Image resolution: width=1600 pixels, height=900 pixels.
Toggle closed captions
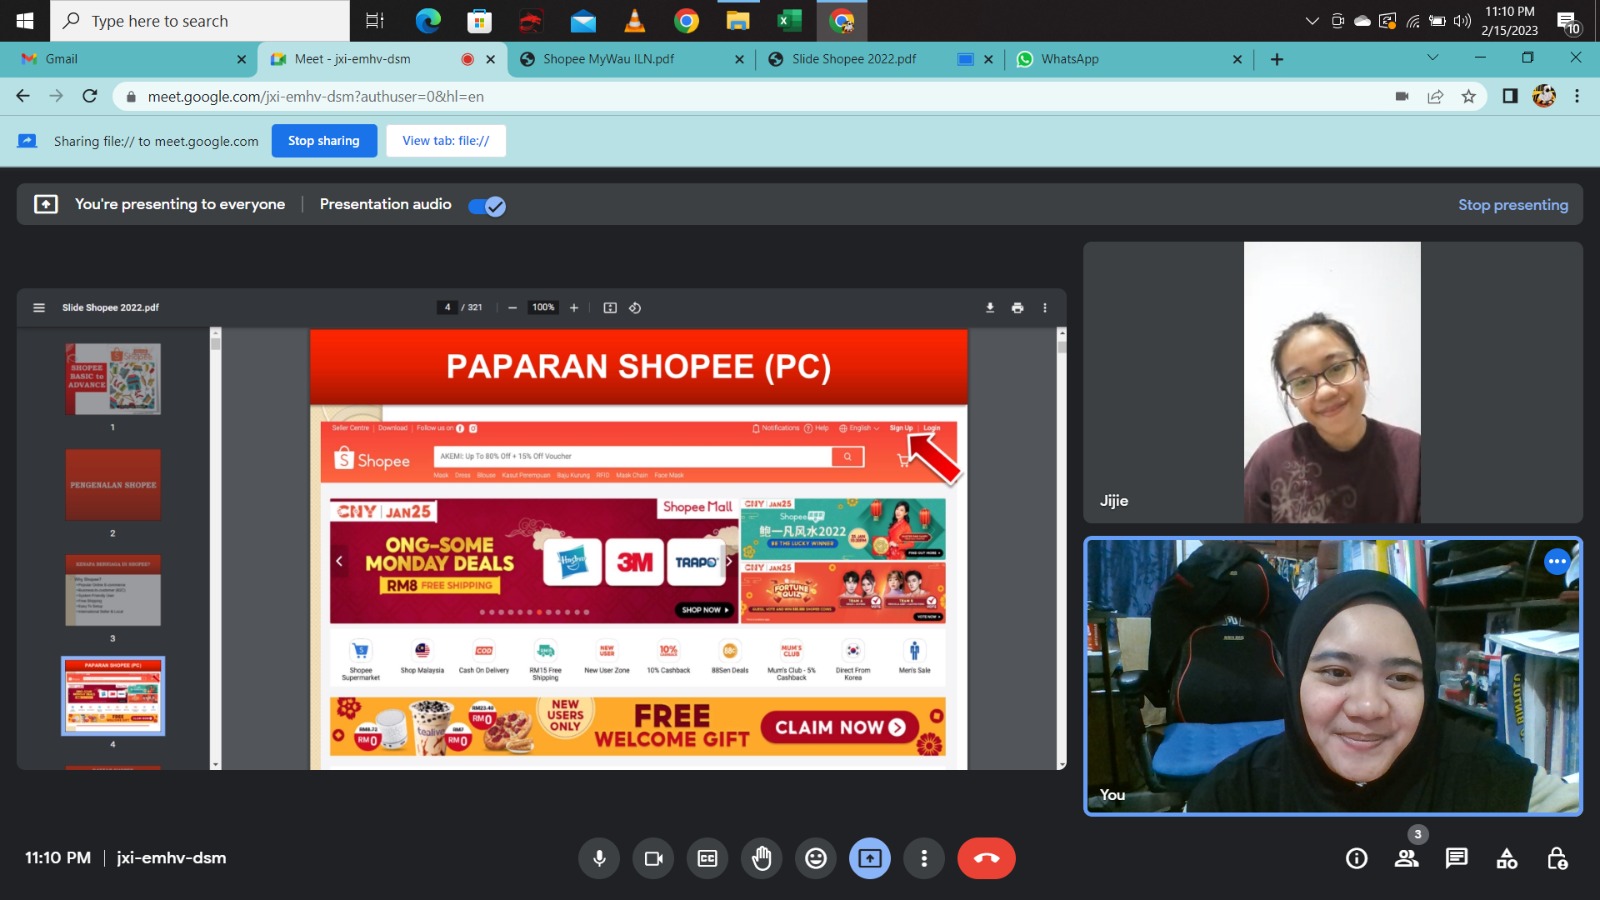(708, 858)
